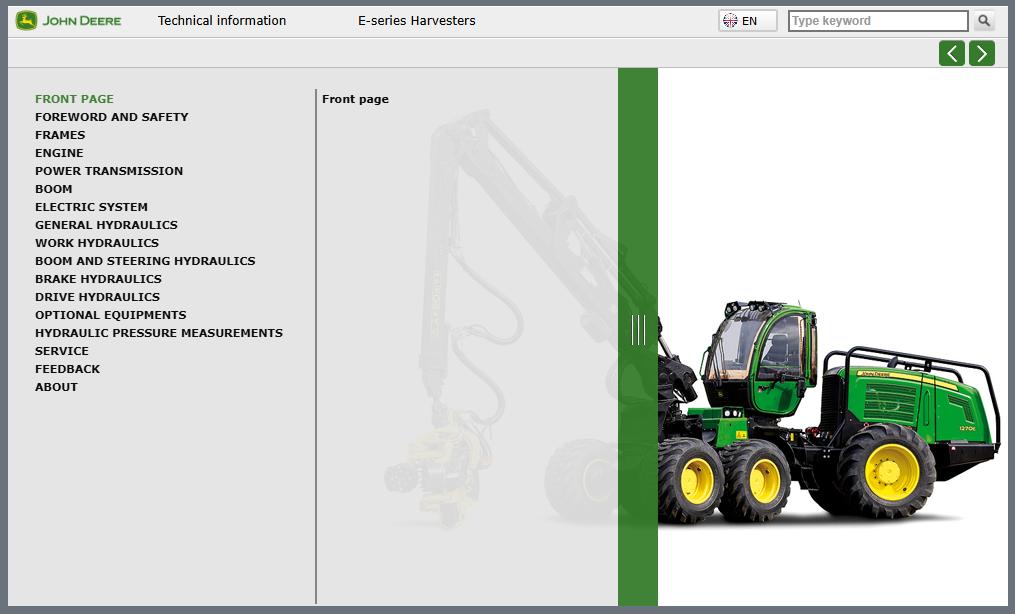Open the Technical information menu
Screen dimensions: 1015x614
221,20
